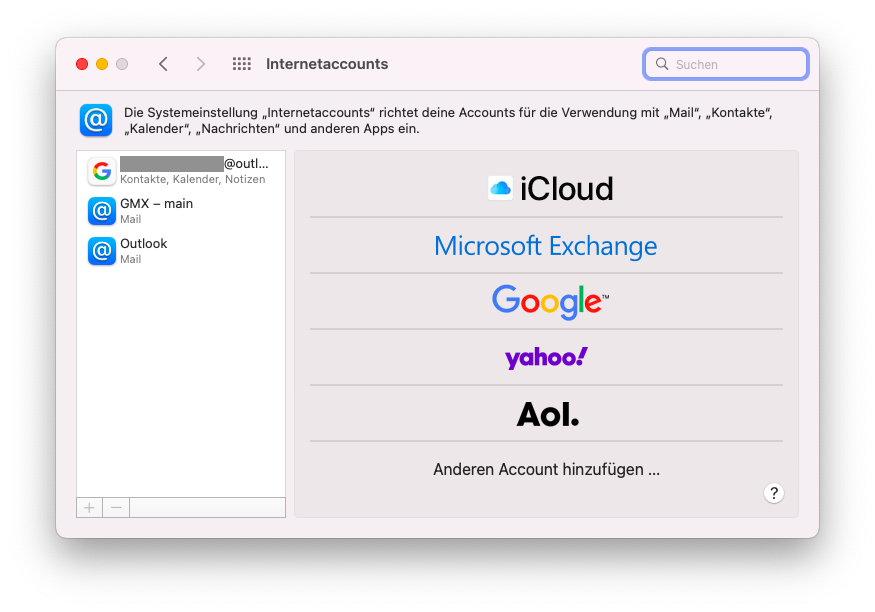The image size is (875, 612).
Task: Click the 'Mail' subtitle under Outlook
Action: [x=131, y=259]
